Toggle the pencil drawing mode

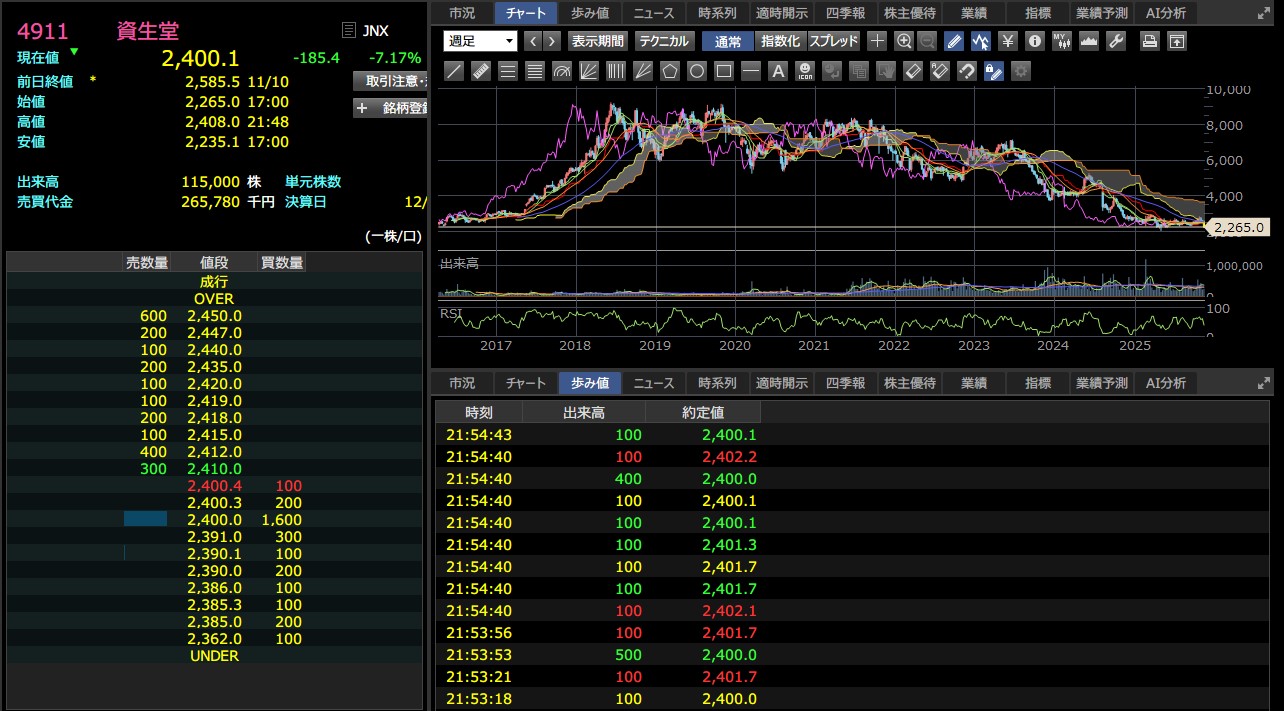coord(954,41)
